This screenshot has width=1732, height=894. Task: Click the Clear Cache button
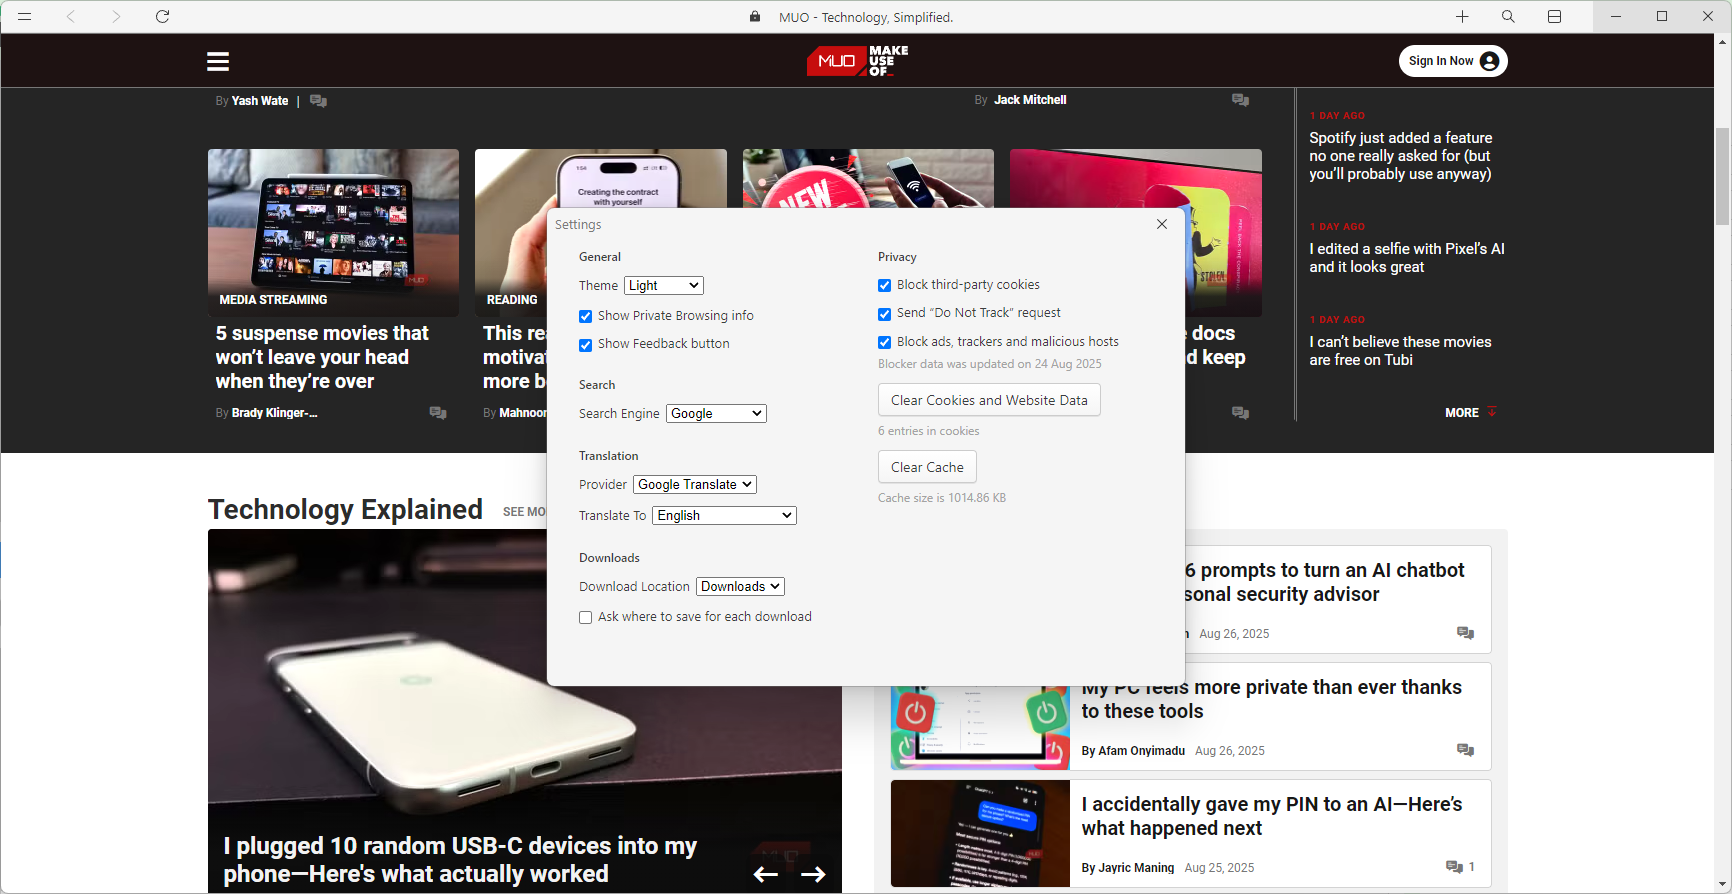tap(927, 467)
